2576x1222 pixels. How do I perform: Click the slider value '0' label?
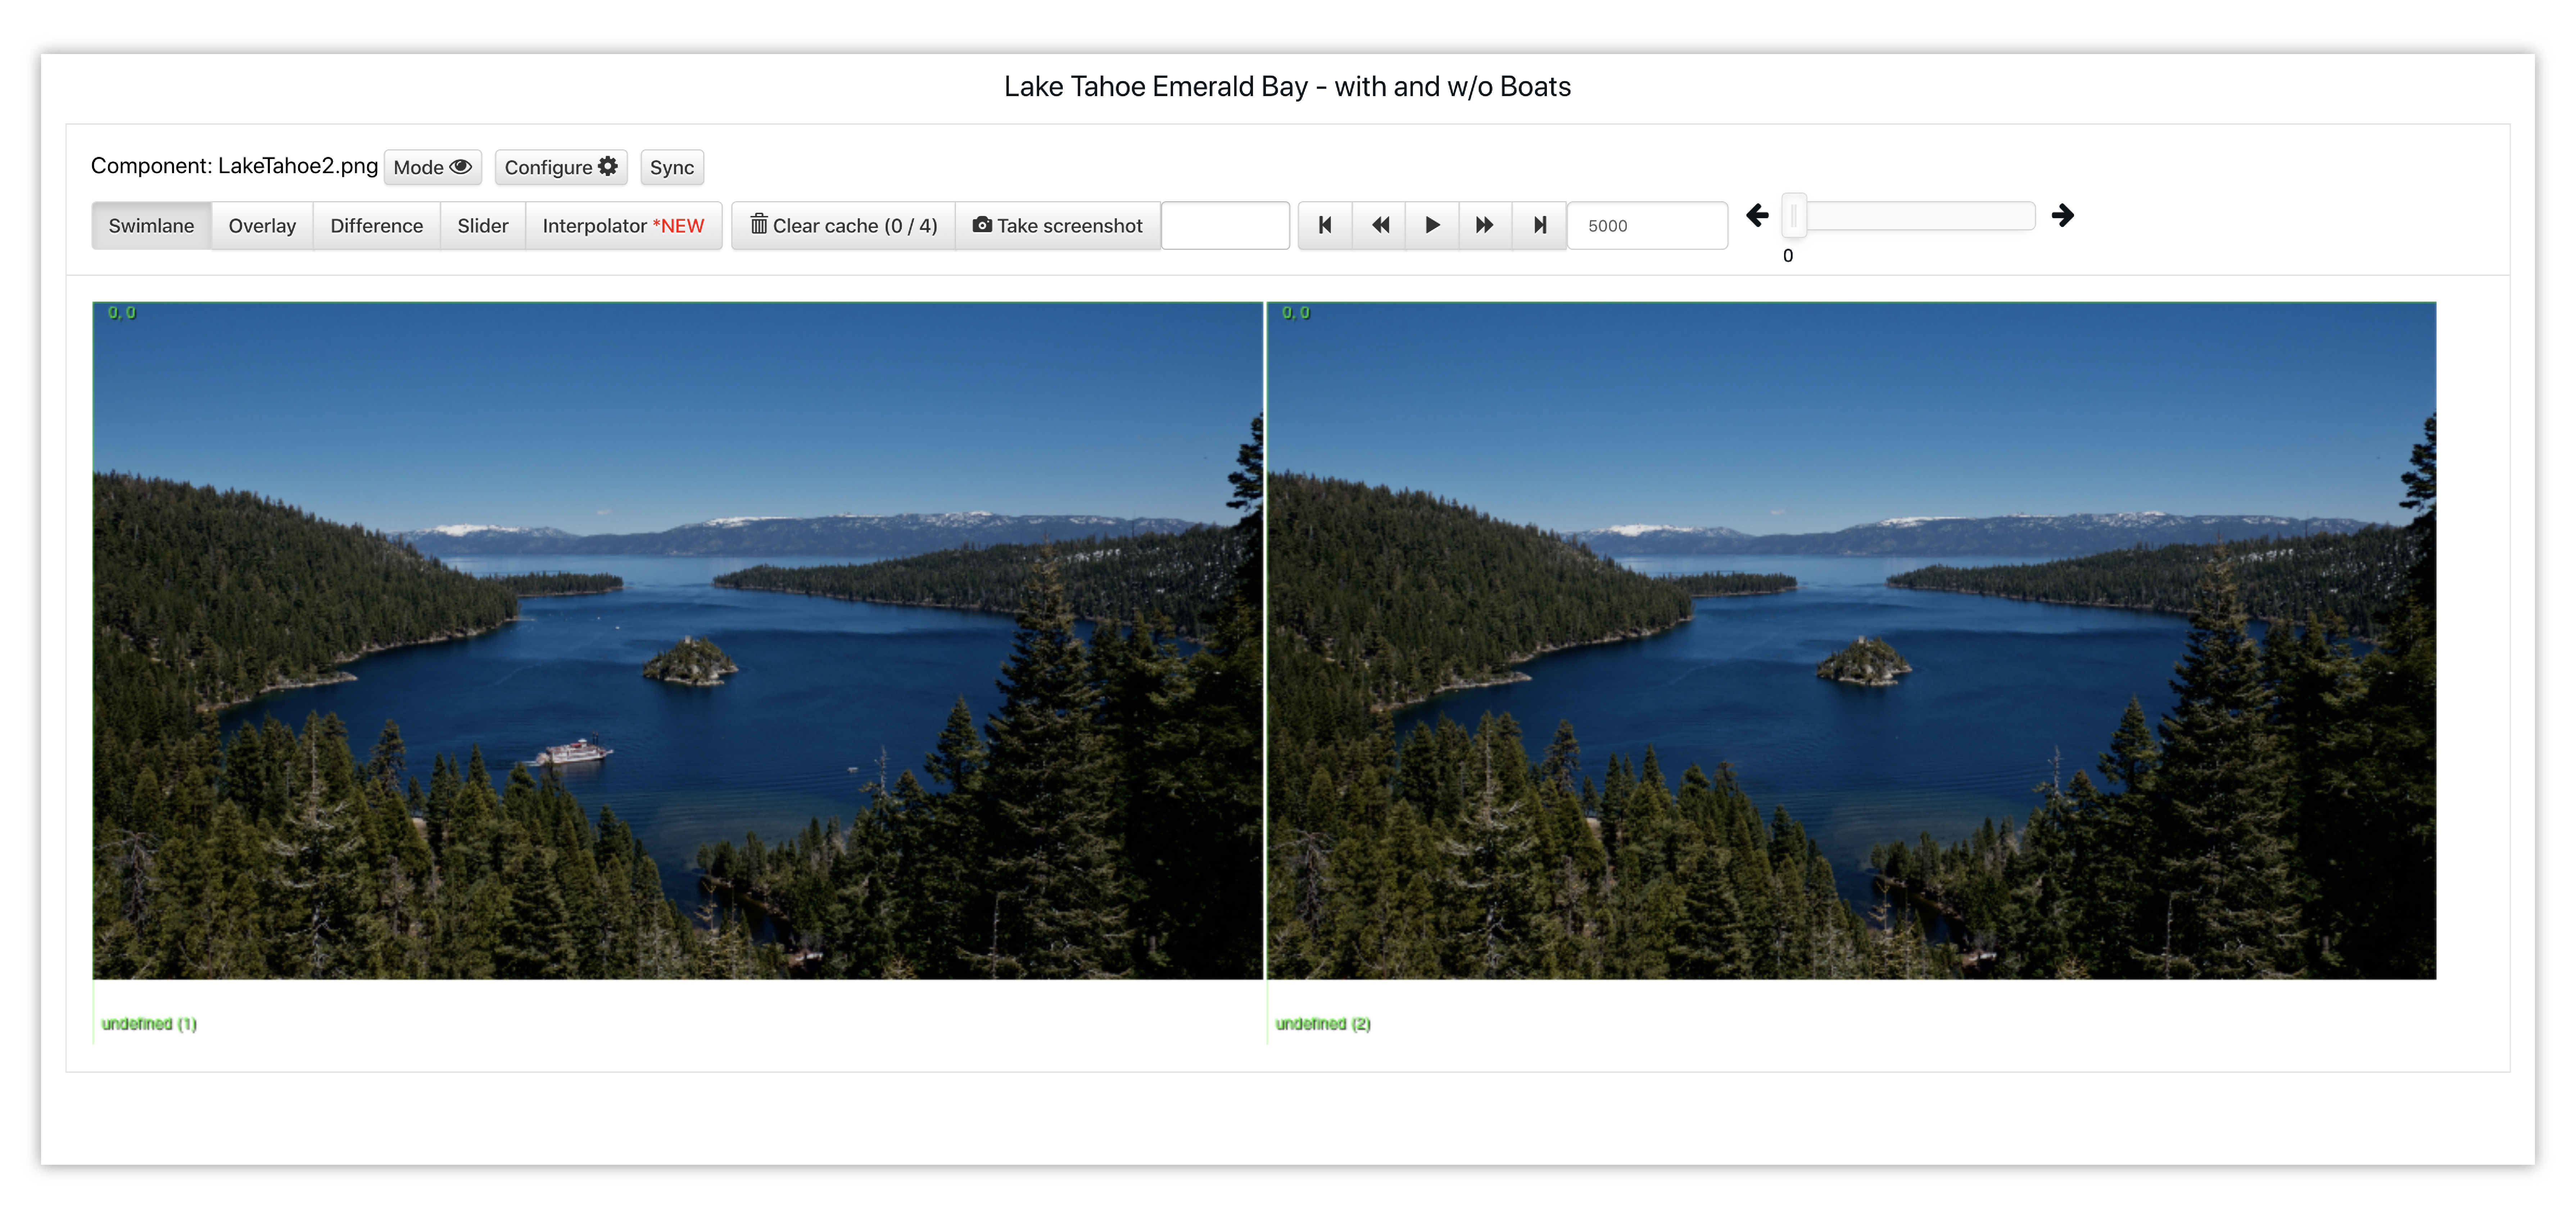click(x=1788, y=256)
